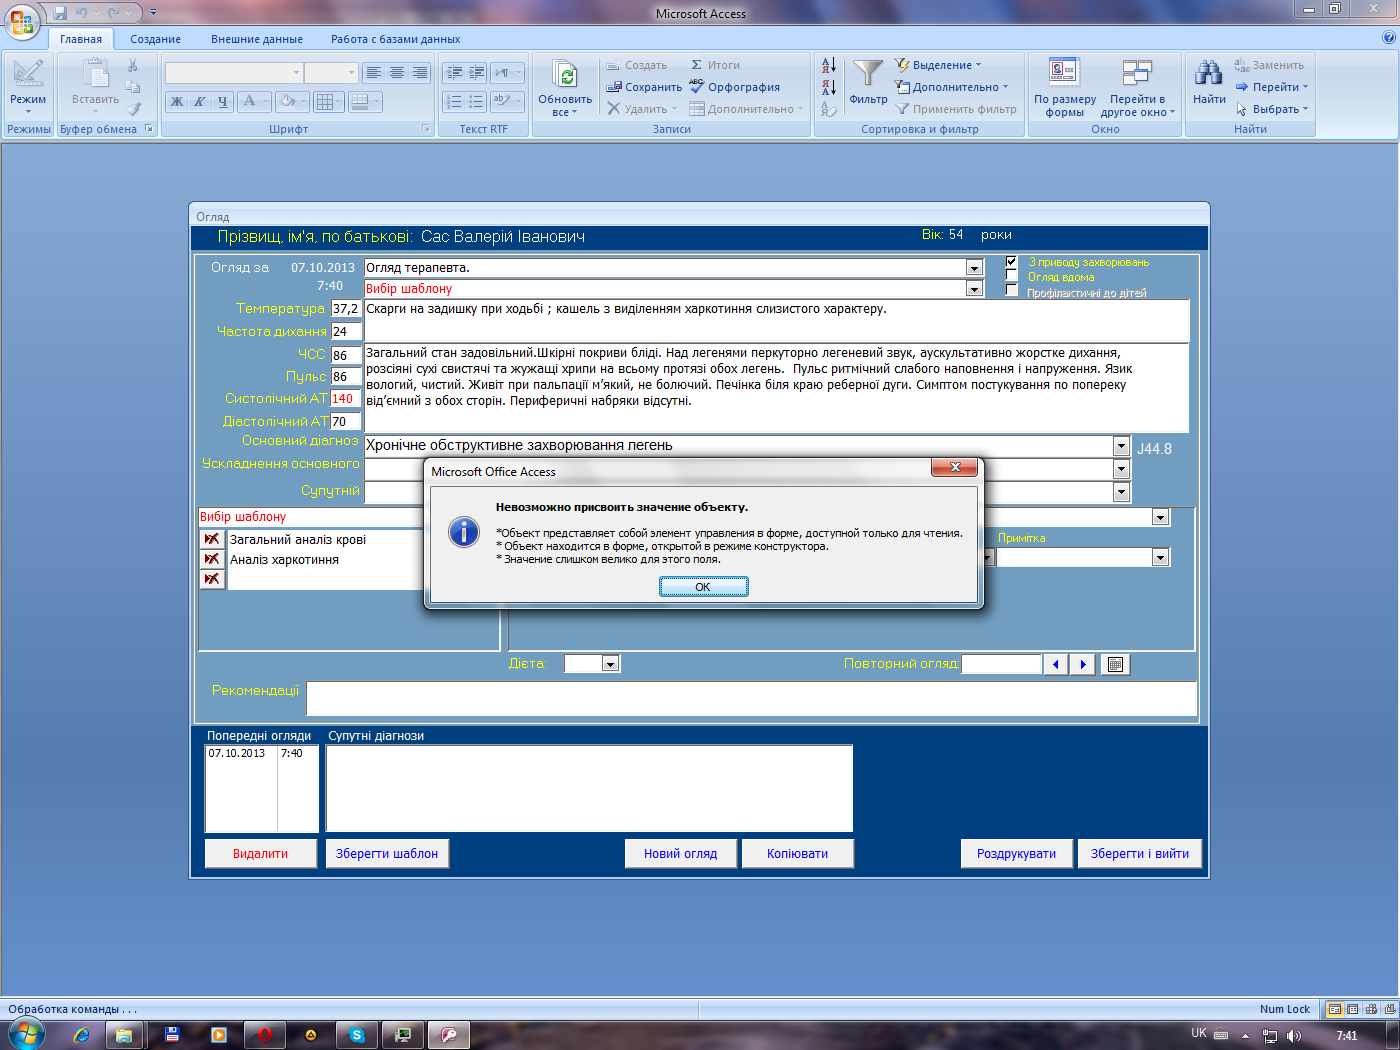Viewport: 1400px width, 1050px height.
Task: Switch to Внешние данные tab
Action: coord(256,39)
